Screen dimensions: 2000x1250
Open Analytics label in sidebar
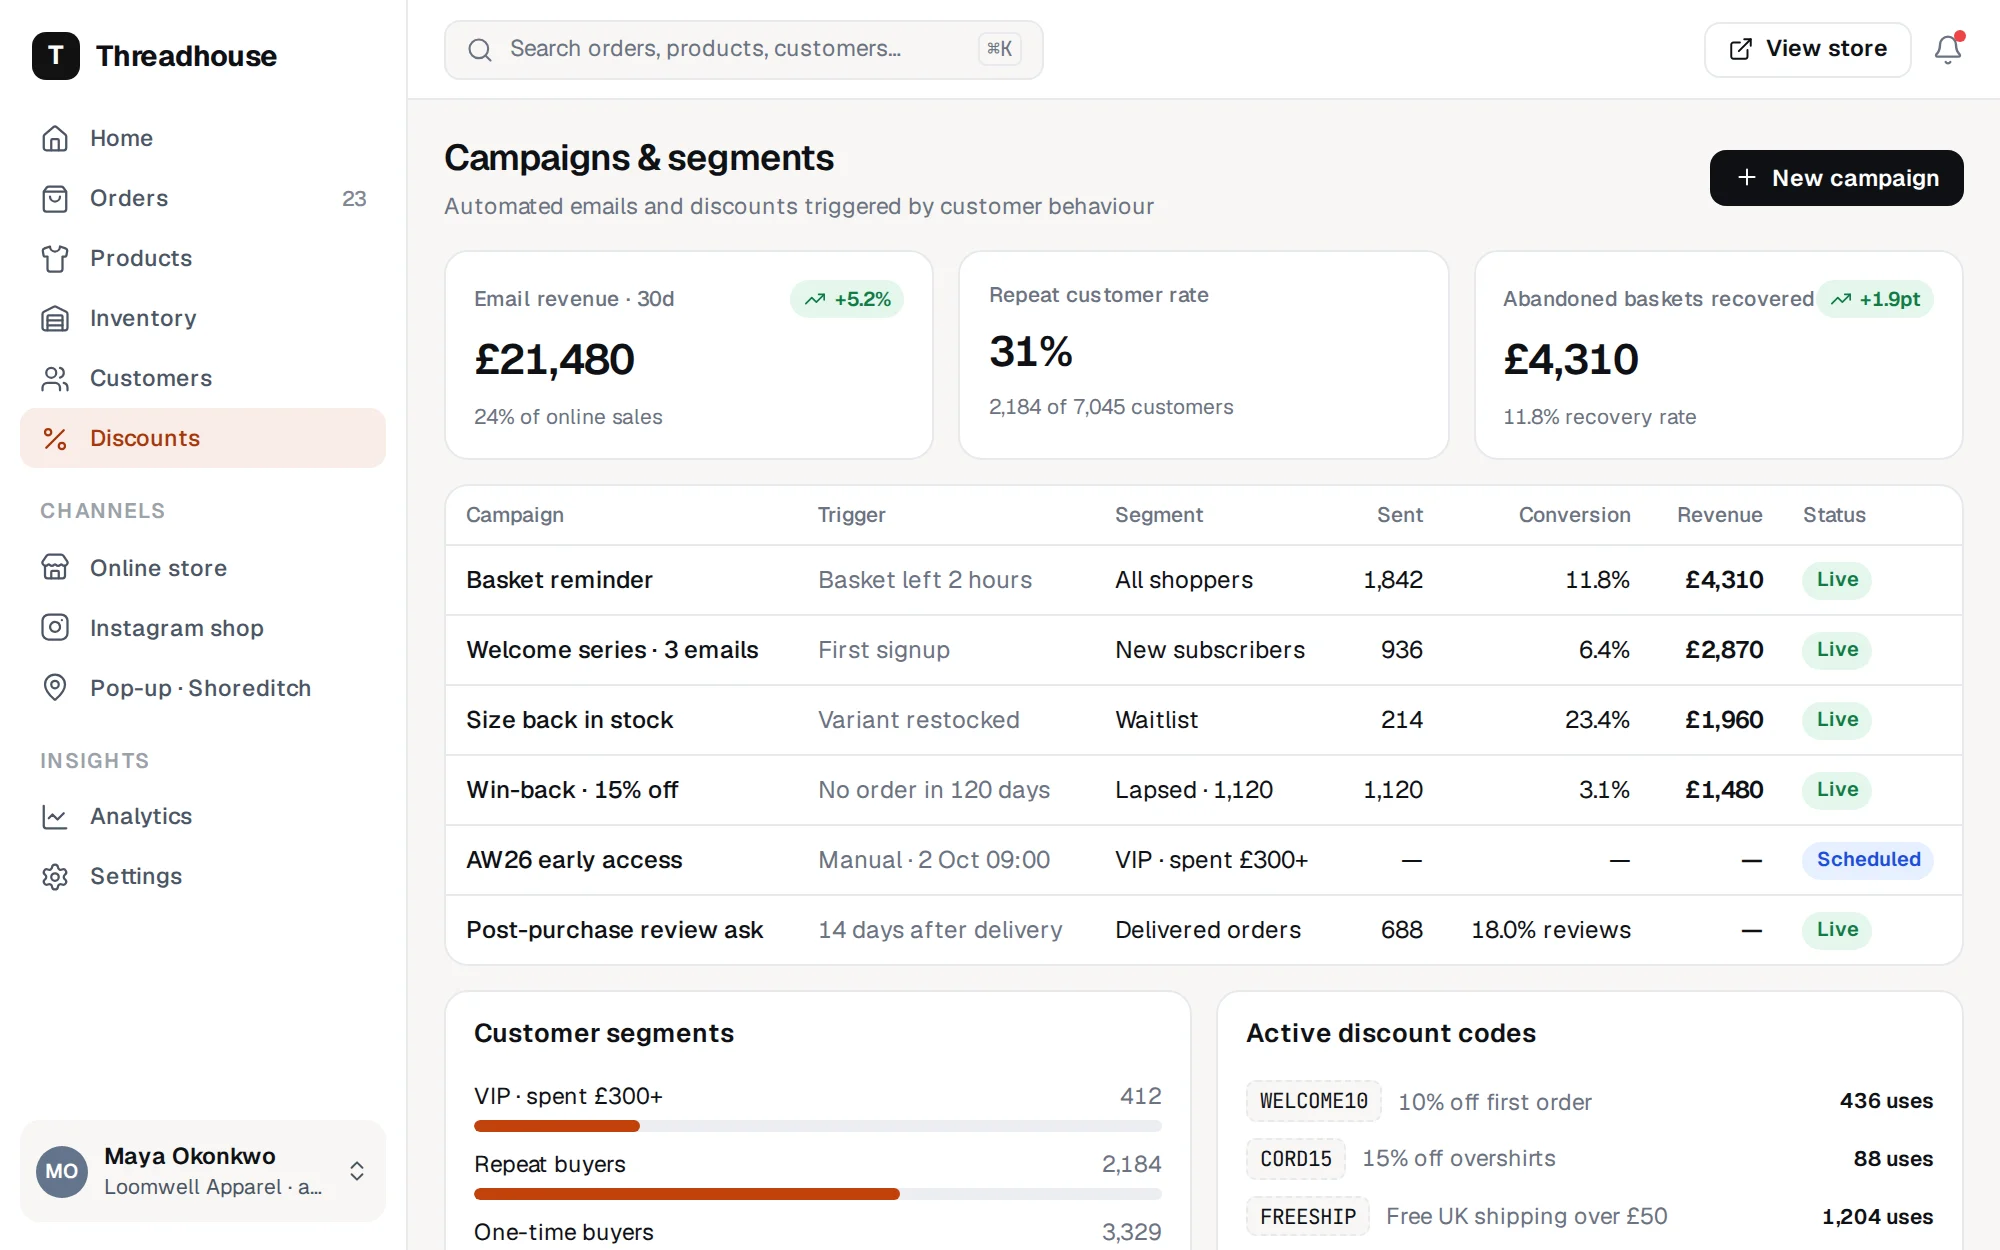click(141, 816)
